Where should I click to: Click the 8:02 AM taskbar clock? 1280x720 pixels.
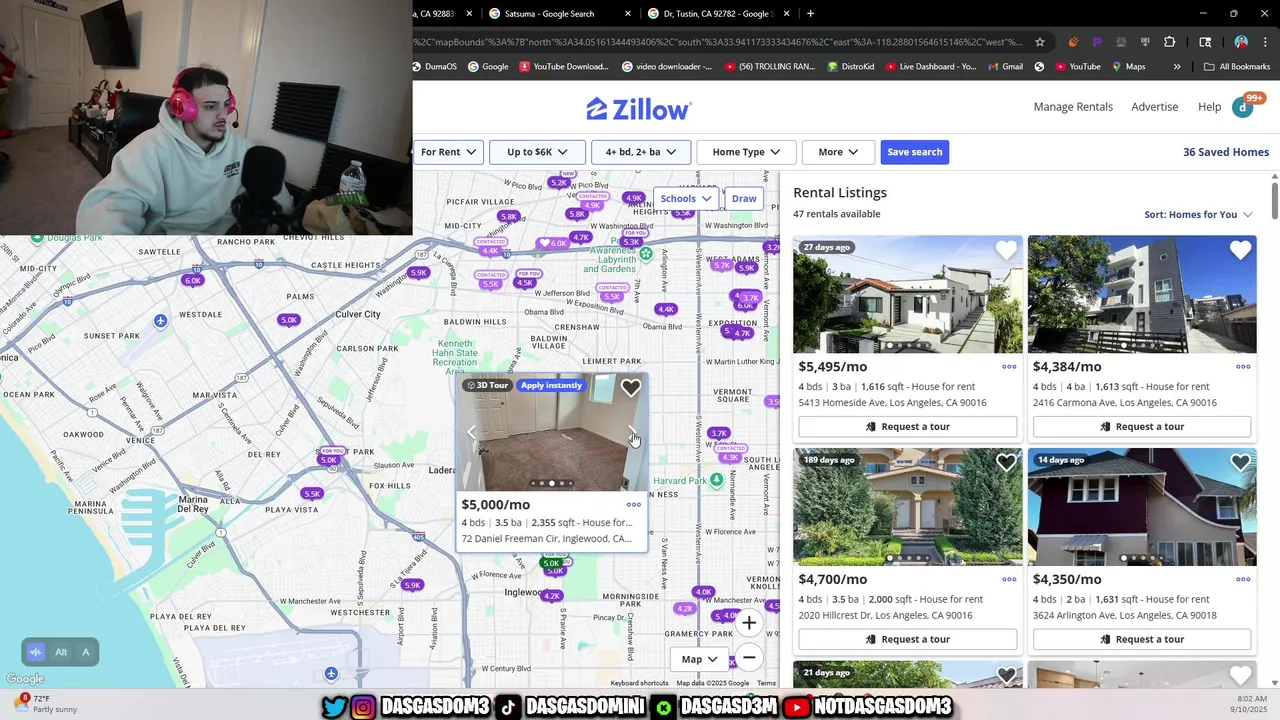coord(1249,704)
